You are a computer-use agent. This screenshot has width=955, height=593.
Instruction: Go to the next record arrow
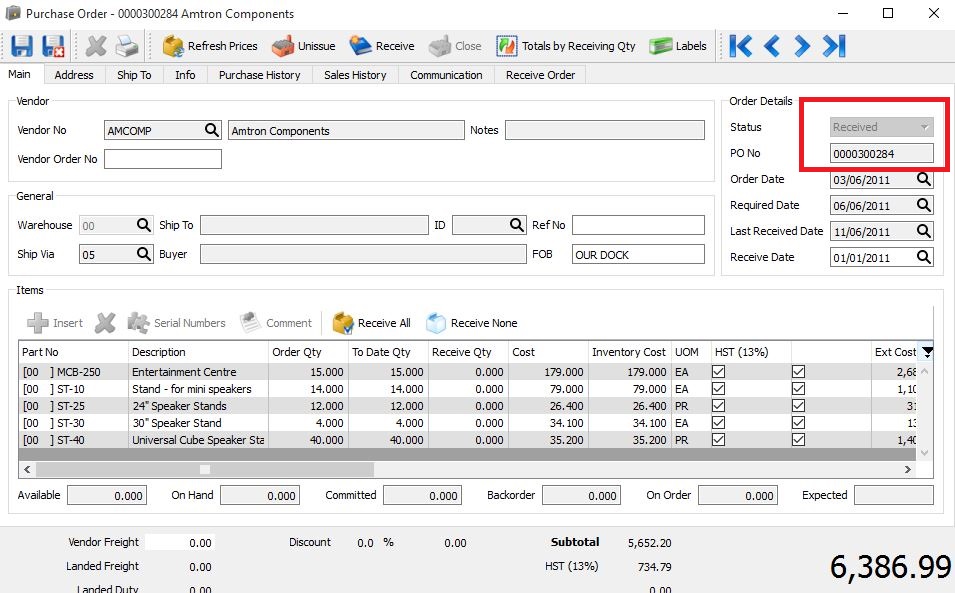tap(802, 46)
